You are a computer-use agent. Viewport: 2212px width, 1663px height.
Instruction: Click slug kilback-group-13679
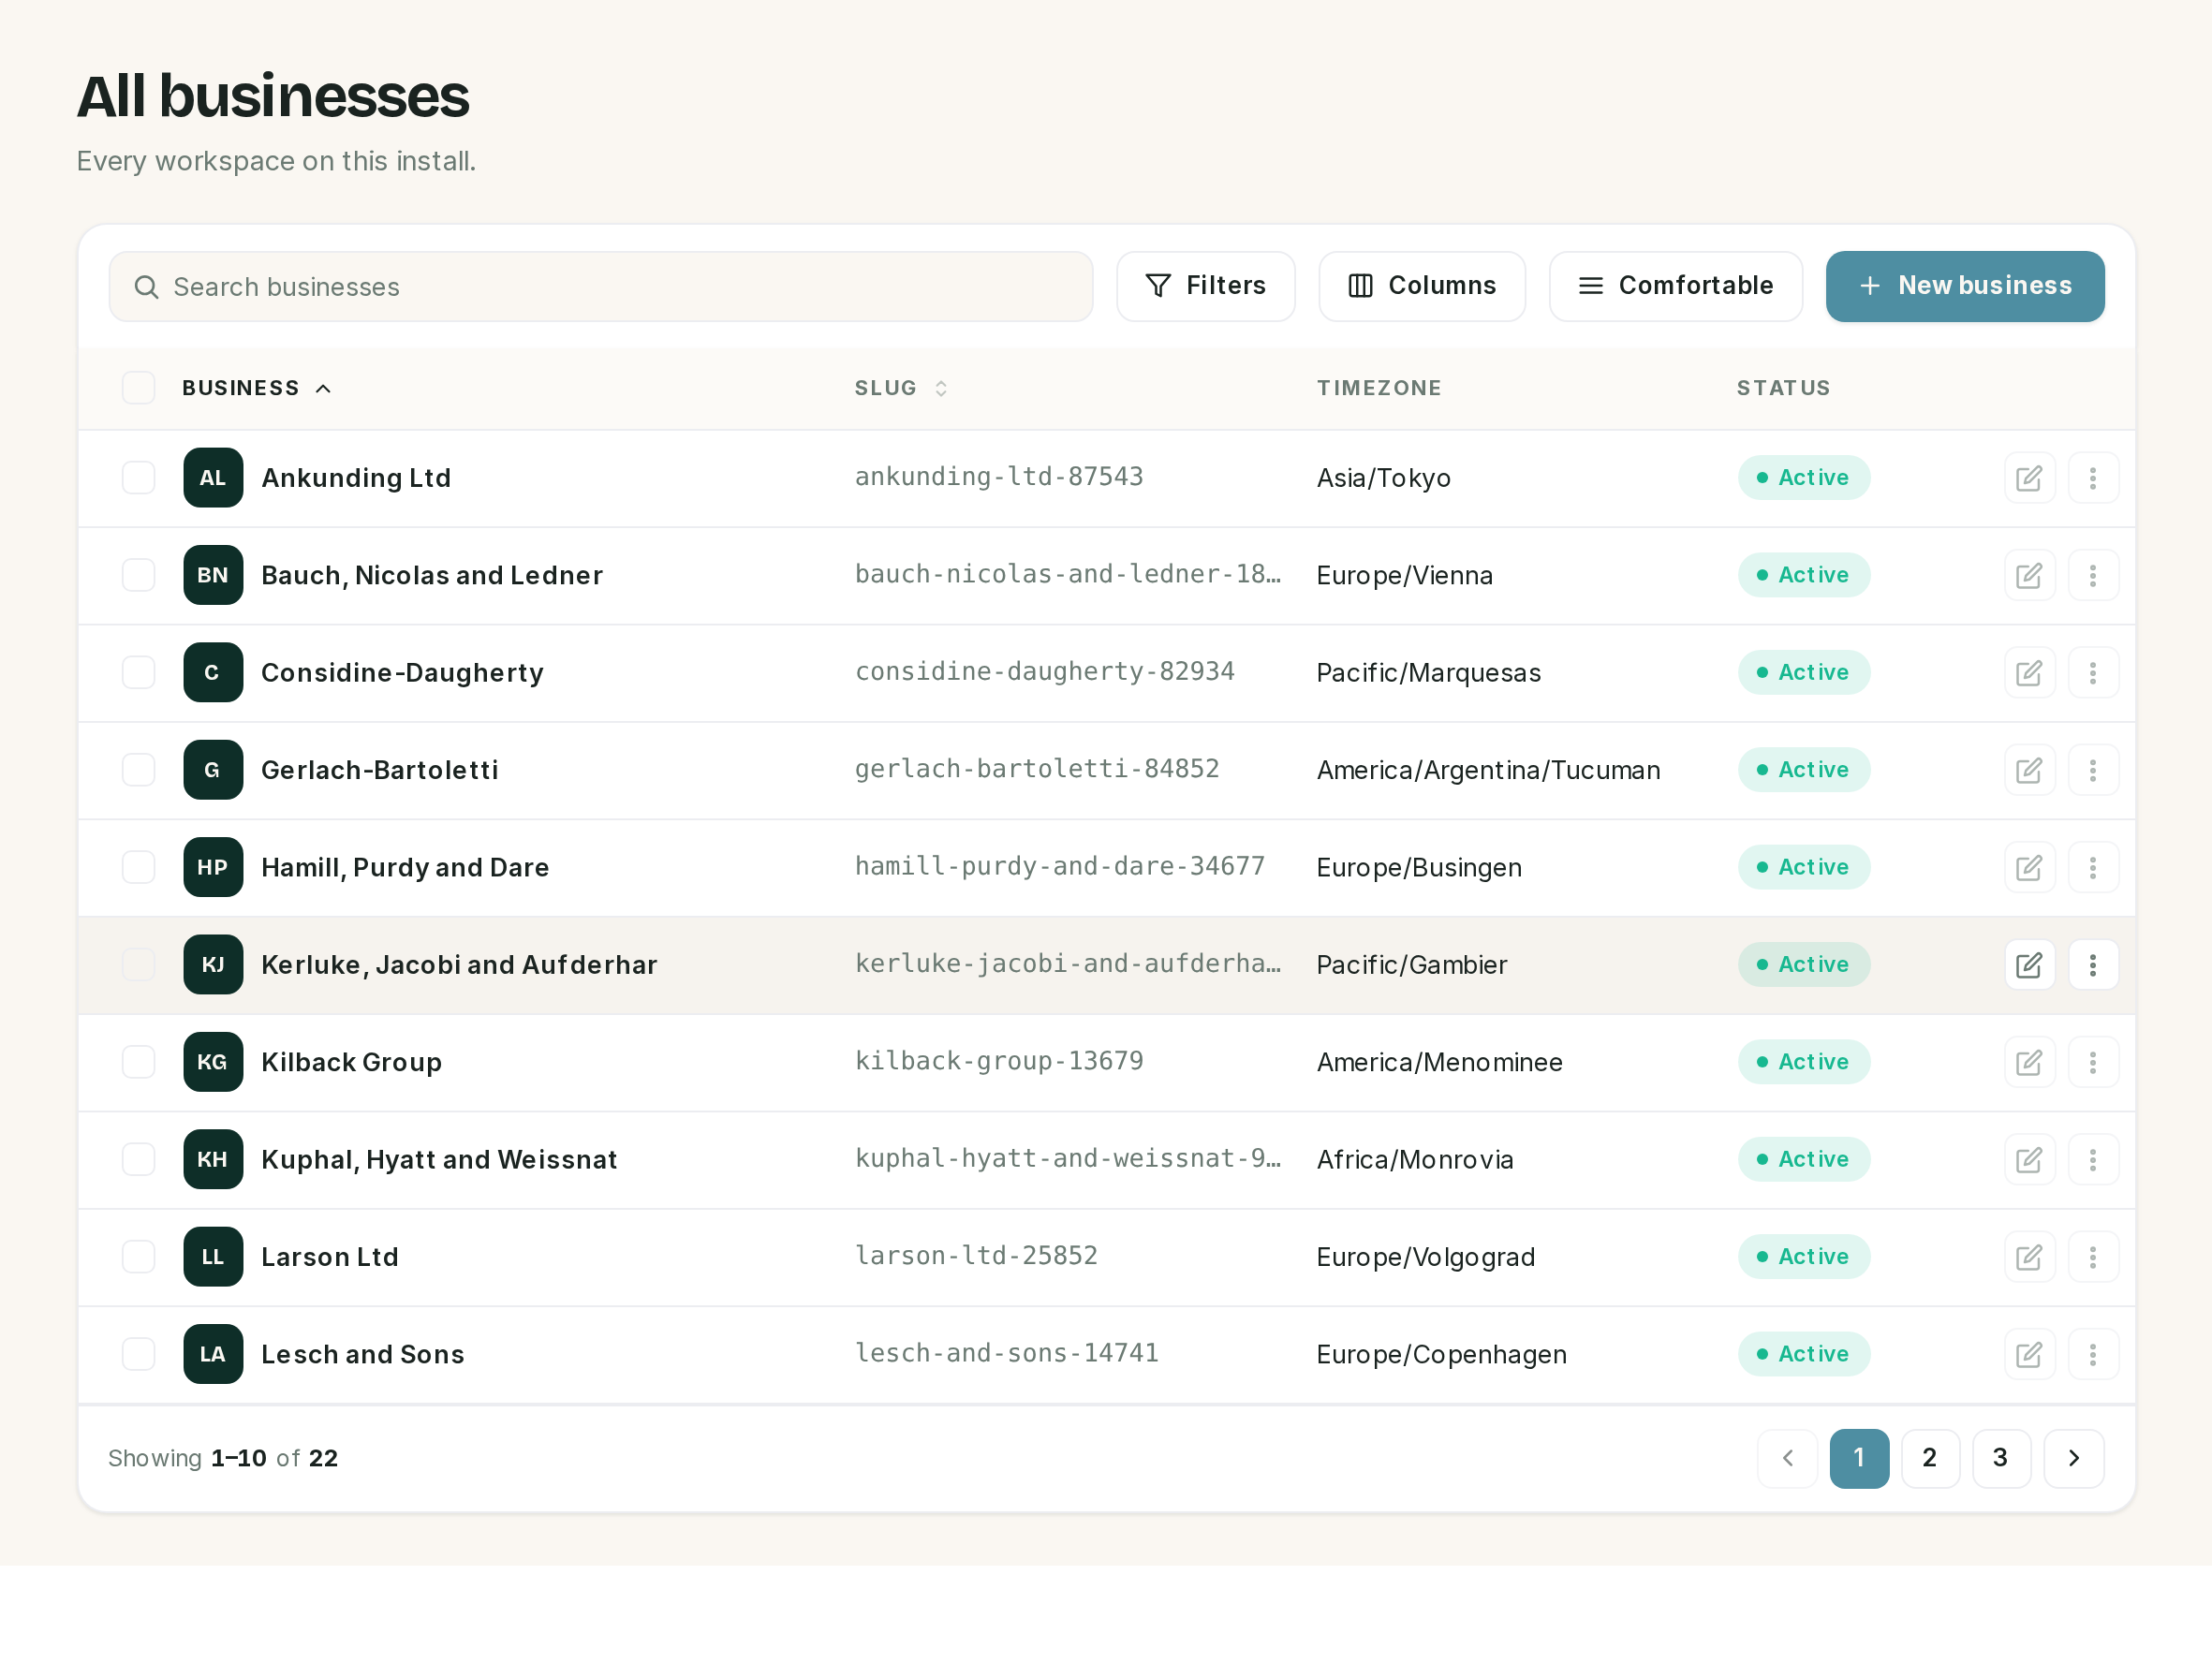[x=998, y=1061]
